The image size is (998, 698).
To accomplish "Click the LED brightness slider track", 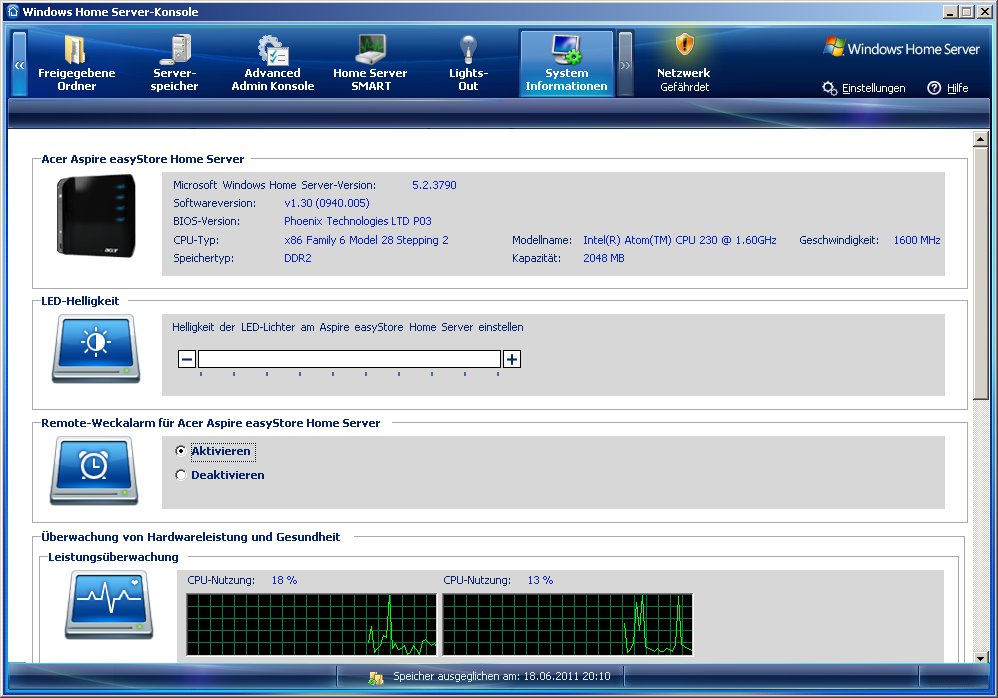I will pyautogui.click(x=349, y=359).
